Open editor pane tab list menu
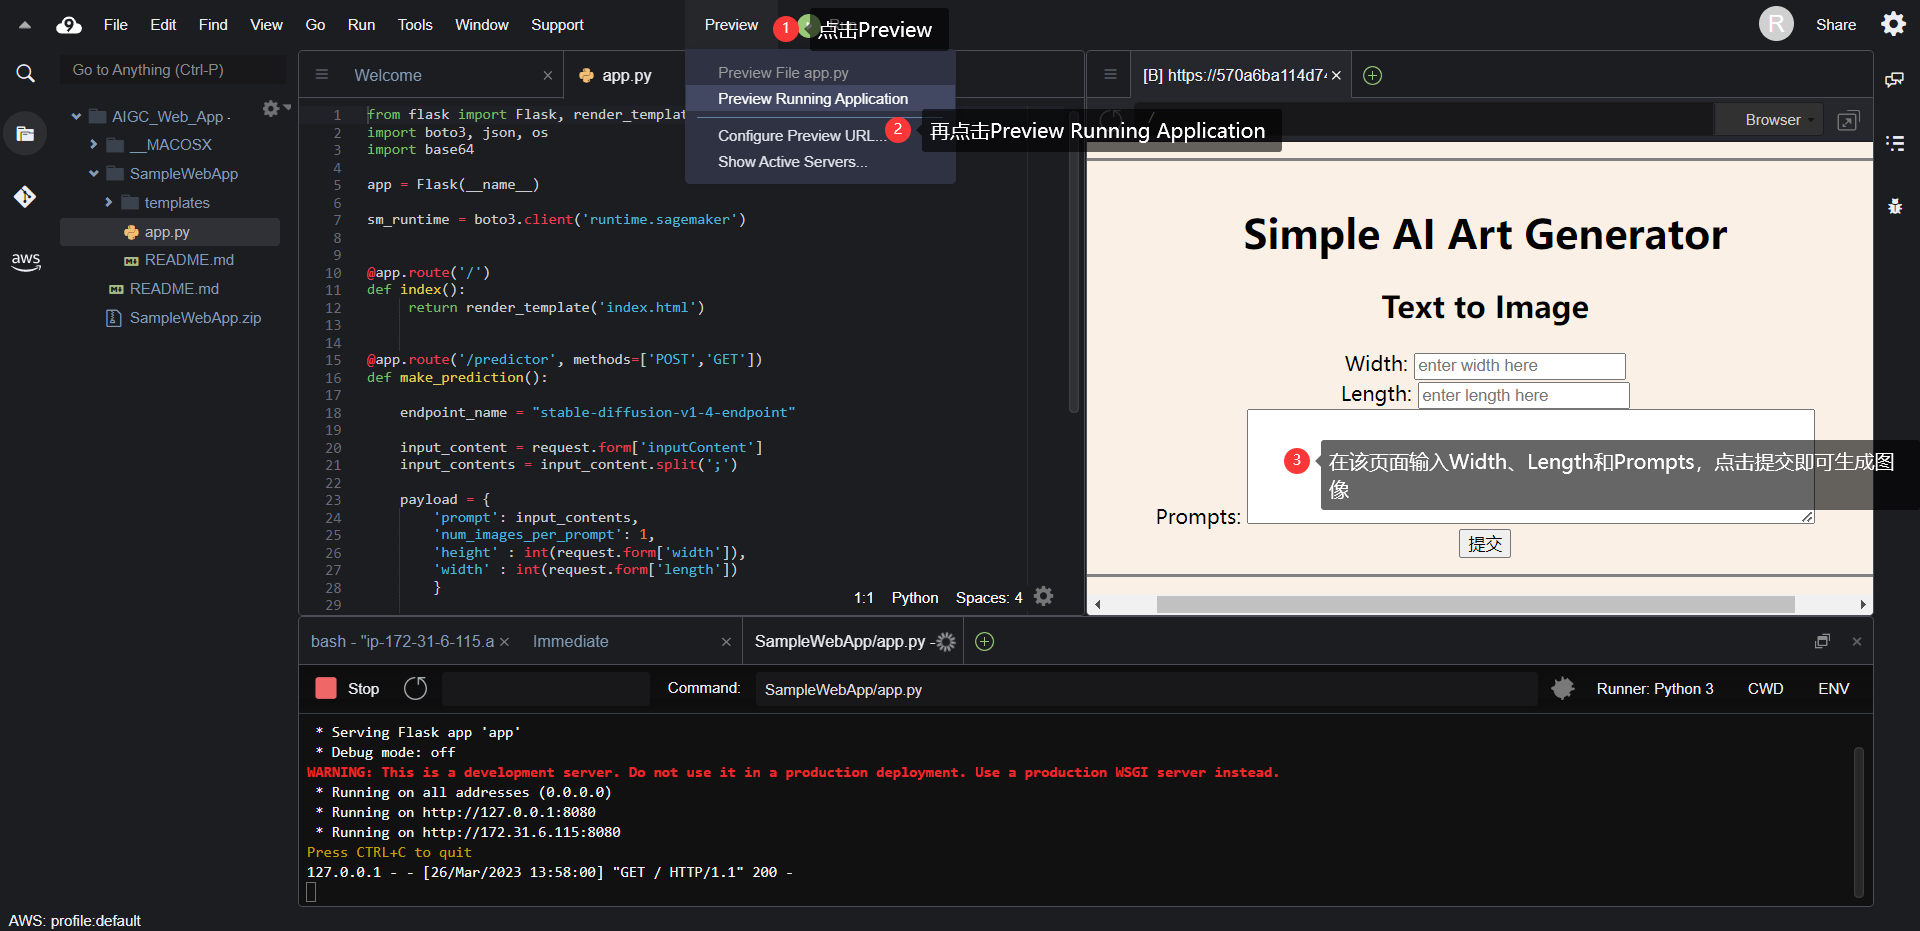1920x931 pixels. [x=322, y=75]
